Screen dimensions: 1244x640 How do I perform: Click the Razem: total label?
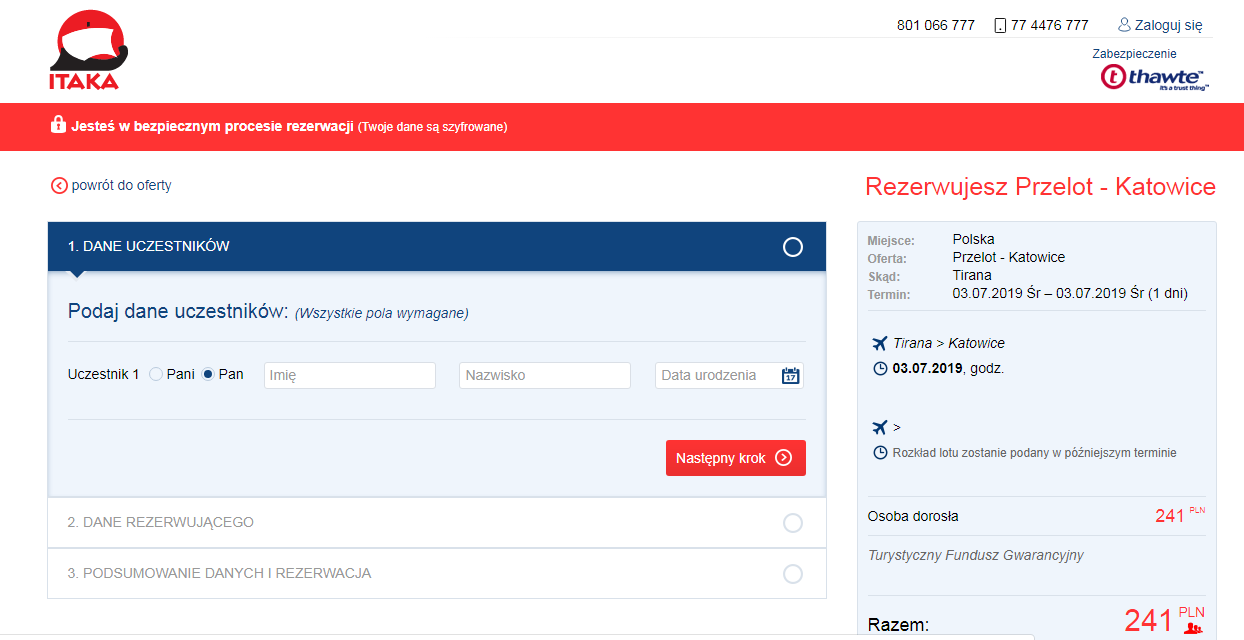[x=898, y=625]
